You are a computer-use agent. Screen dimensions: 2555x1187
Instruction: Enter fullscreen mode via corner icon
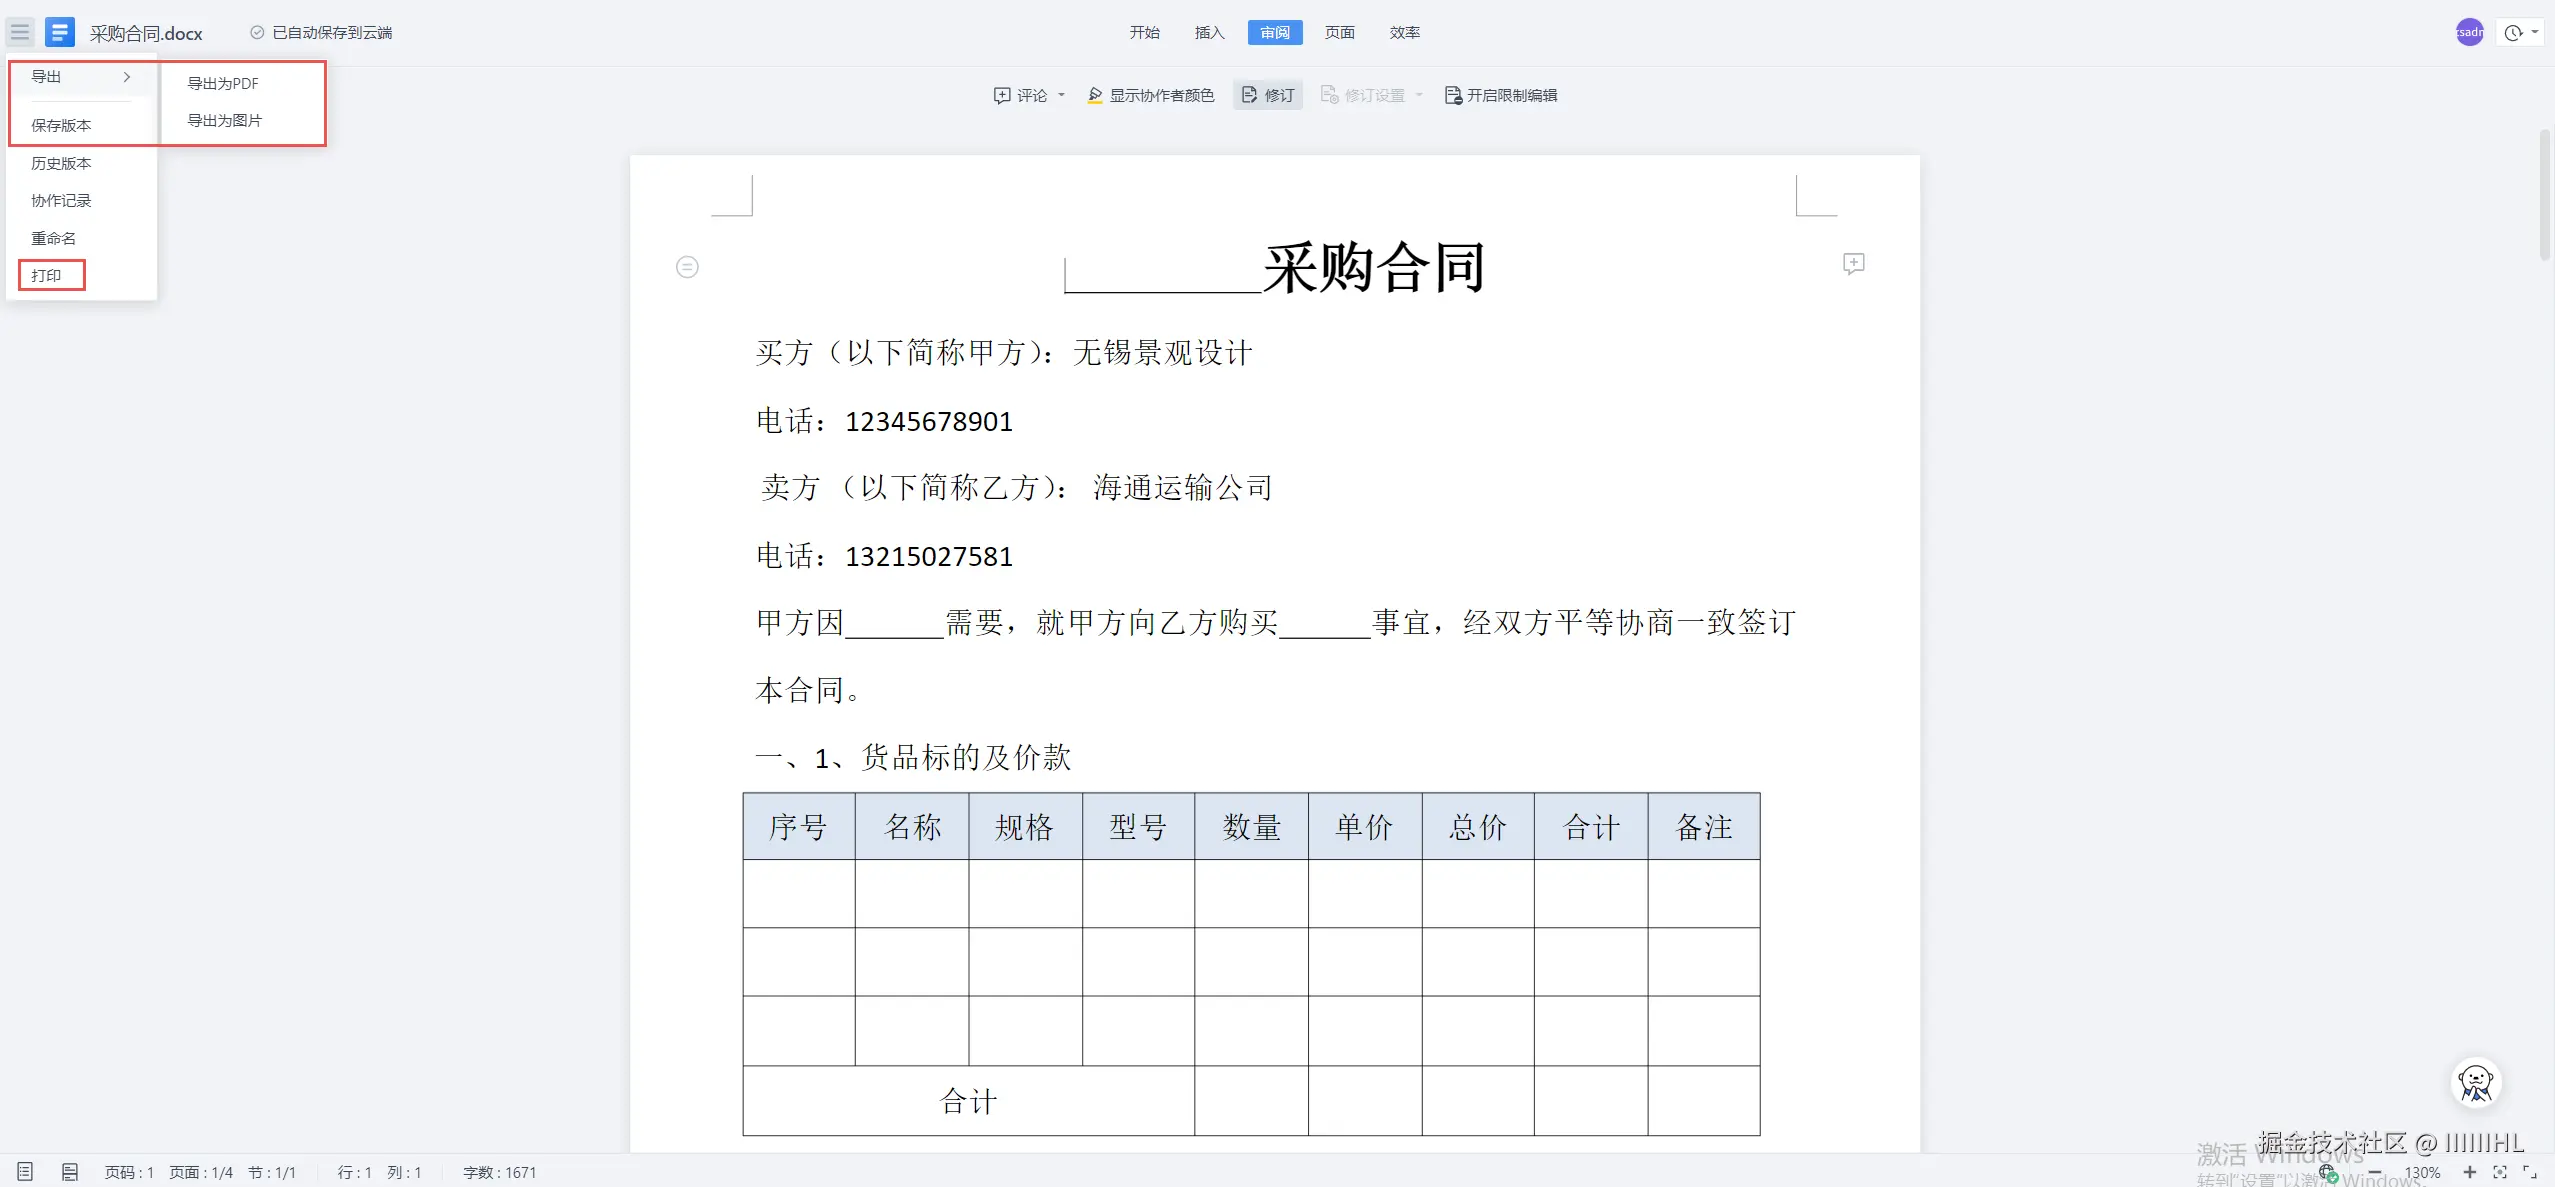tap(2530, 1171)
